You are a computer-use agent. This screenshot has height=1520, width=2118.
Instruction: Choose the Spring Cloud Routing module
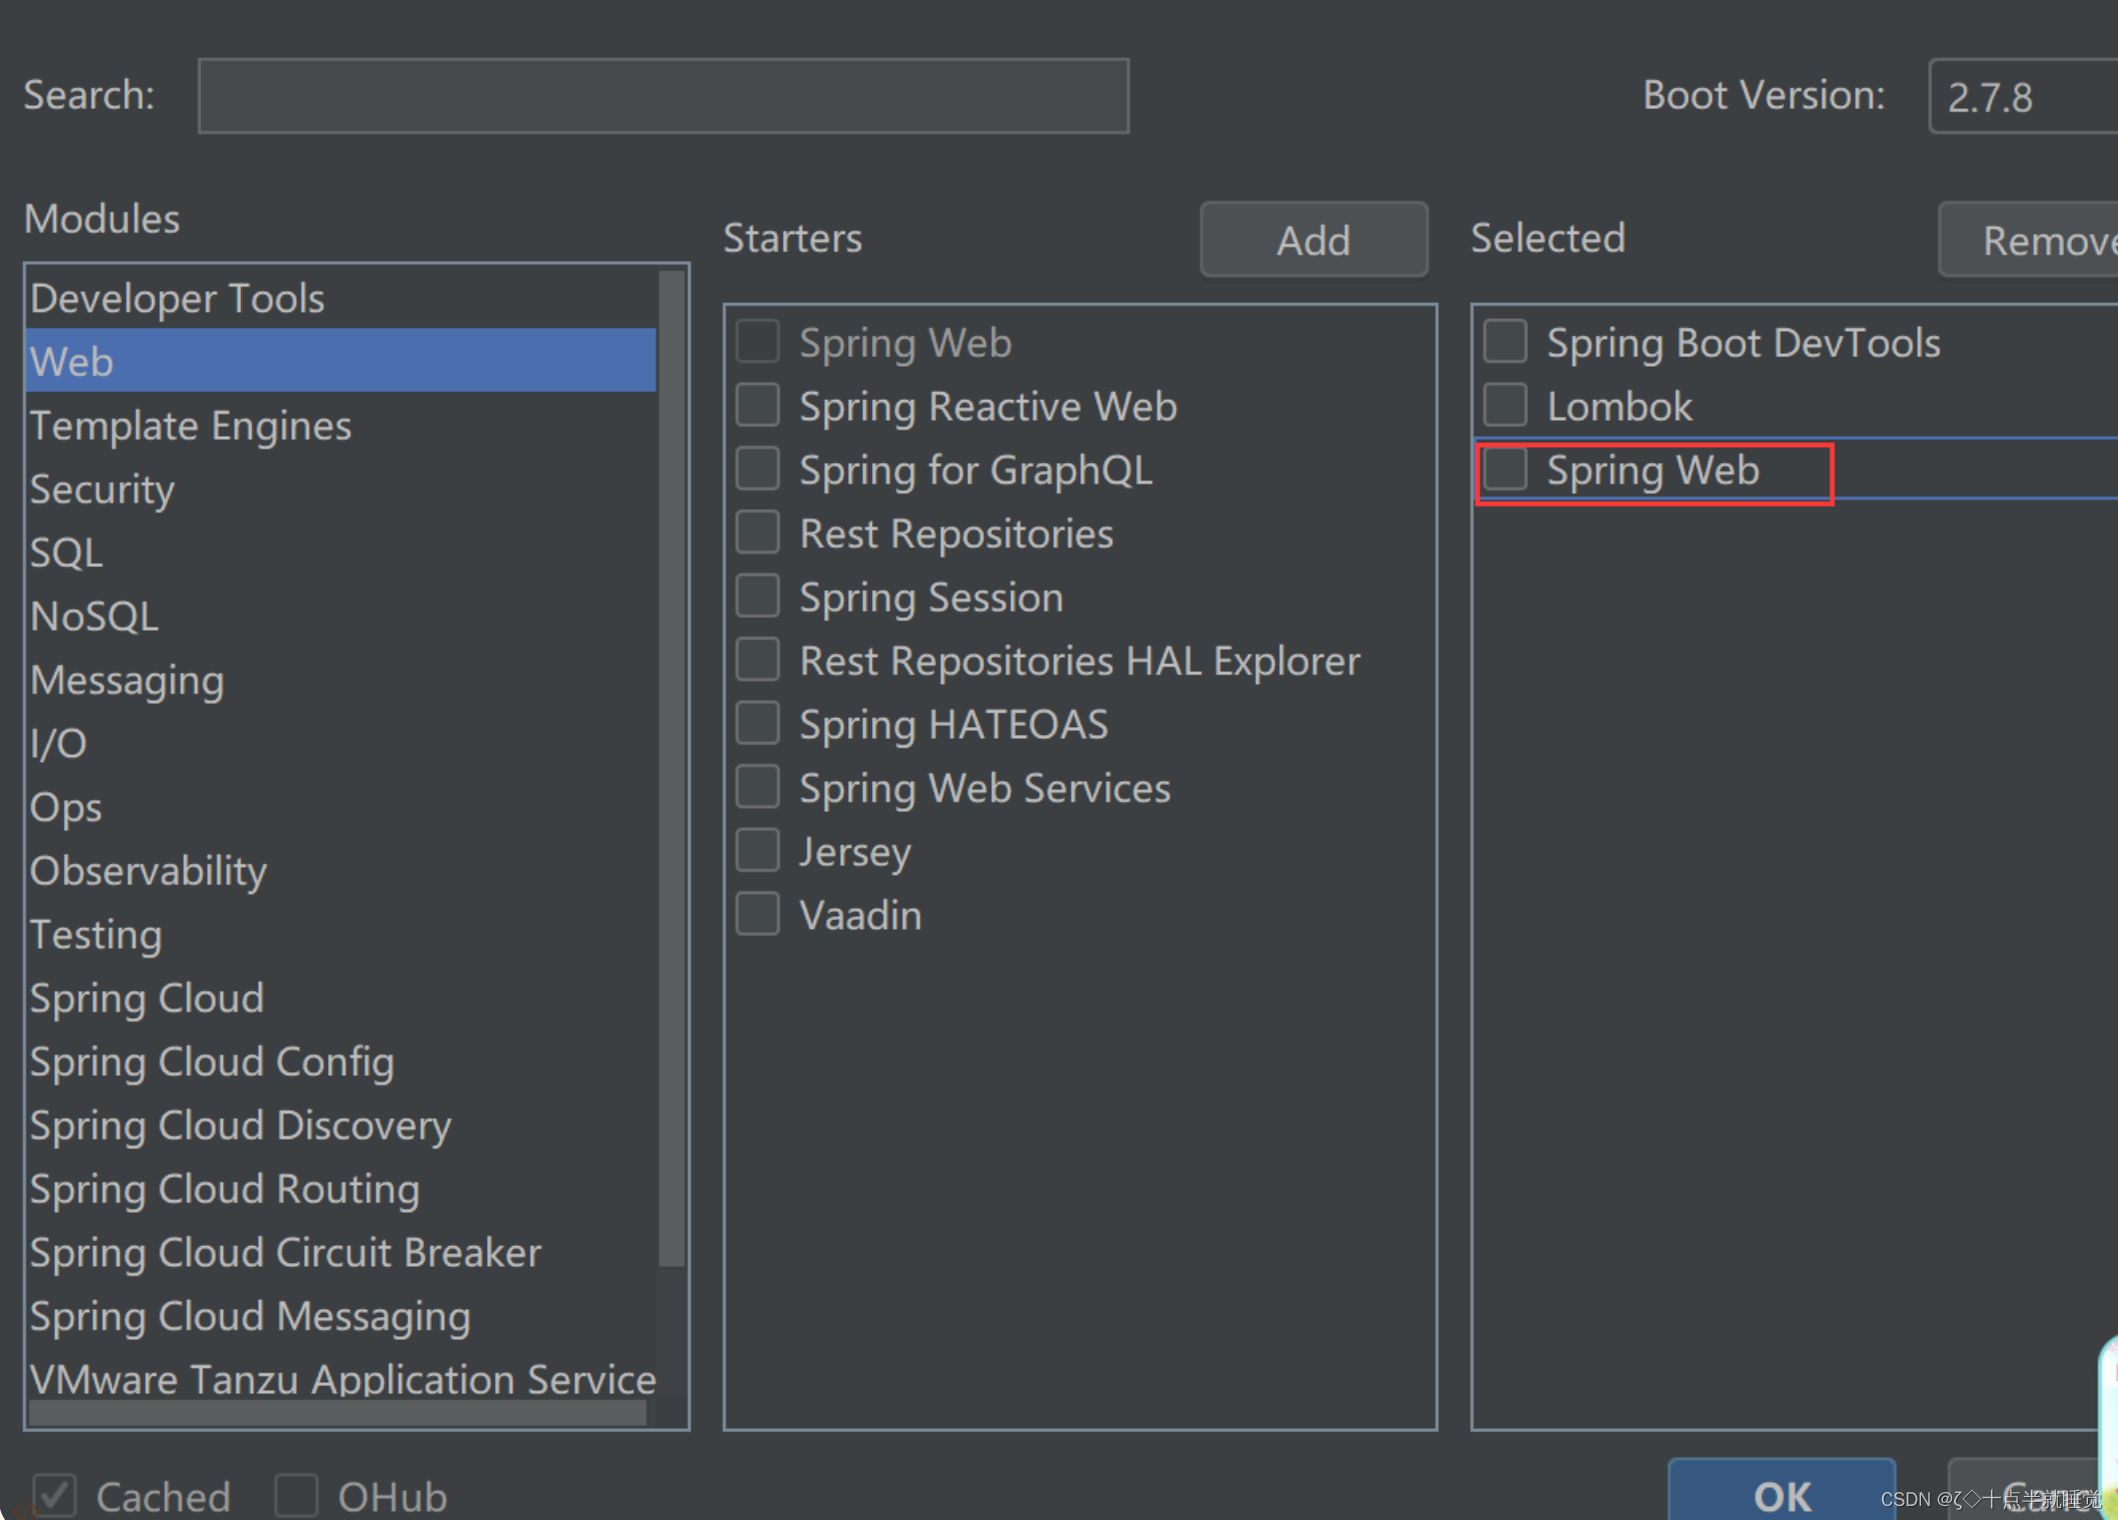coord(224,1189)
